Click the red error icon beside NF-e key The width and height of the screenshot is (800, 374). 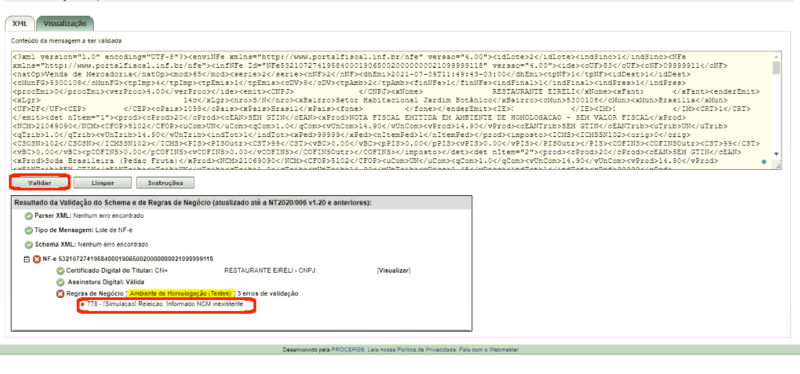pos(37,259)
